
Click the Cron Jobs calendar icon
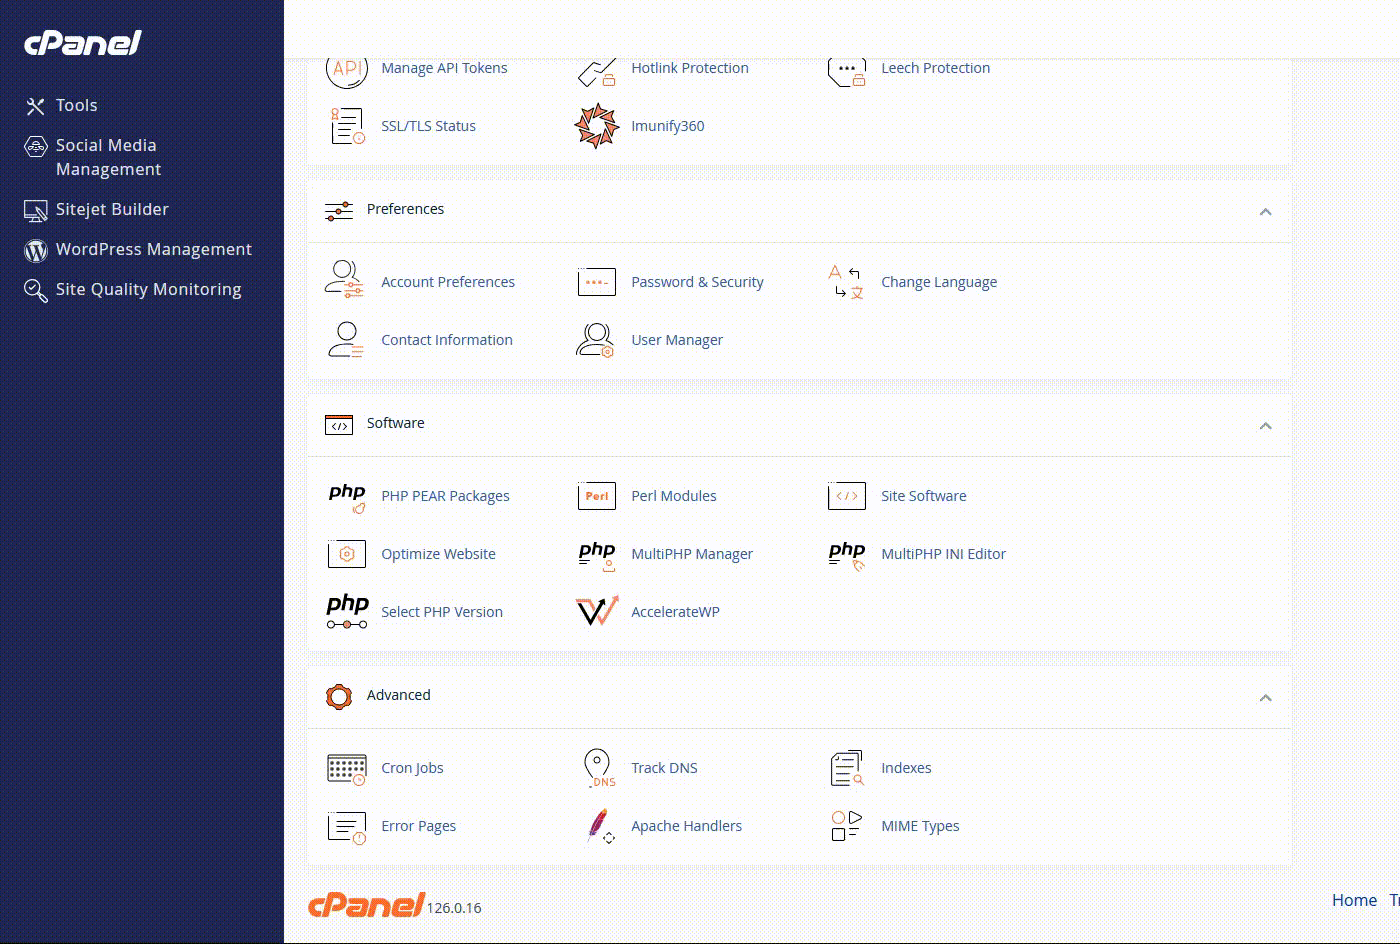click(x=347, y=768)
